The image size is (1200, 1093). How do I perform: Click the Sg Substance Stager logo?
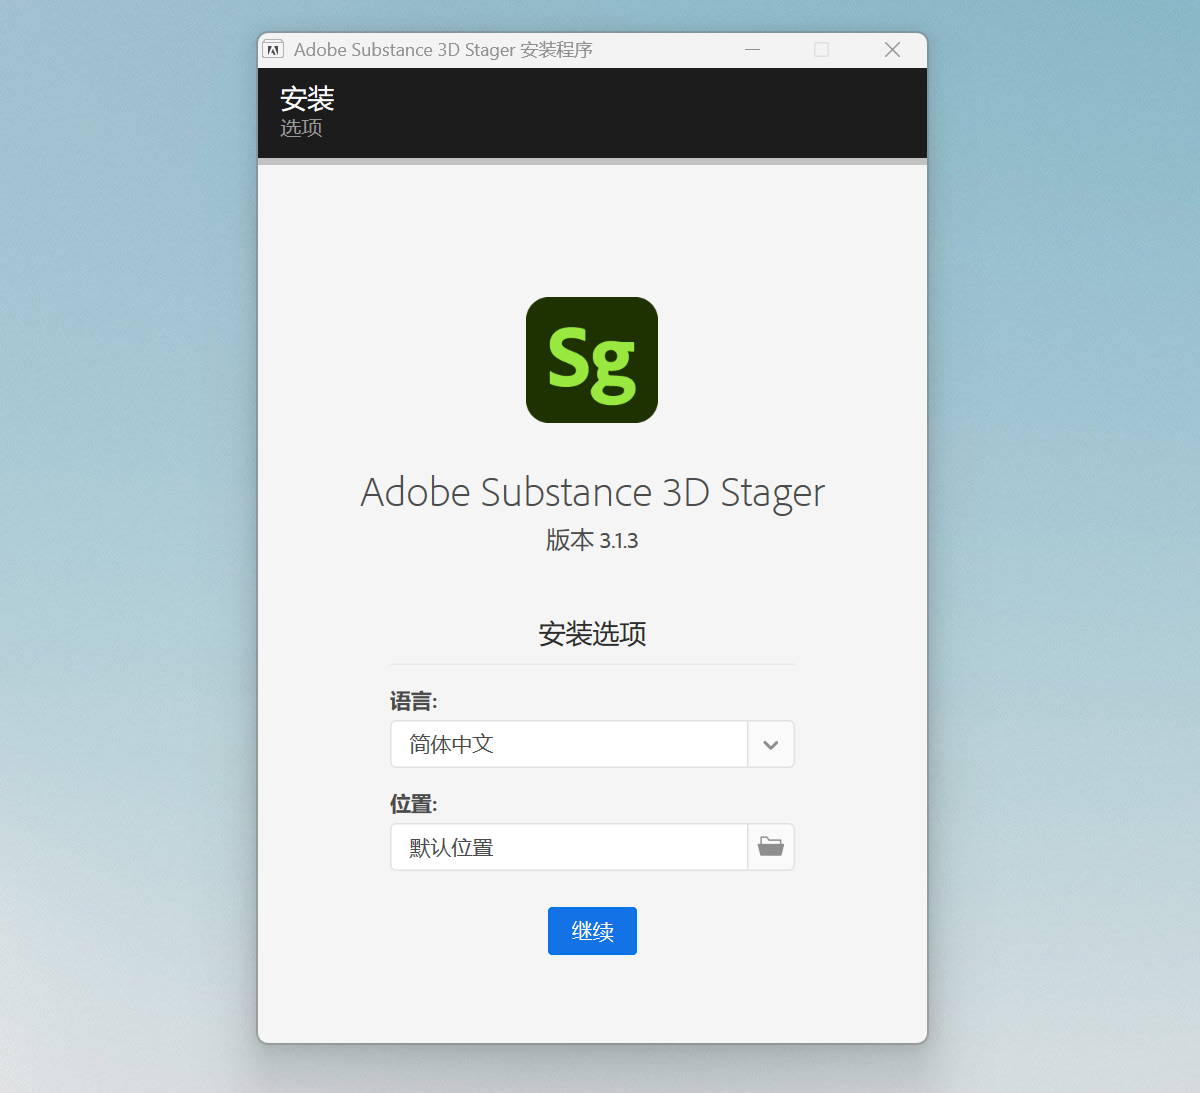click(592, 360)
